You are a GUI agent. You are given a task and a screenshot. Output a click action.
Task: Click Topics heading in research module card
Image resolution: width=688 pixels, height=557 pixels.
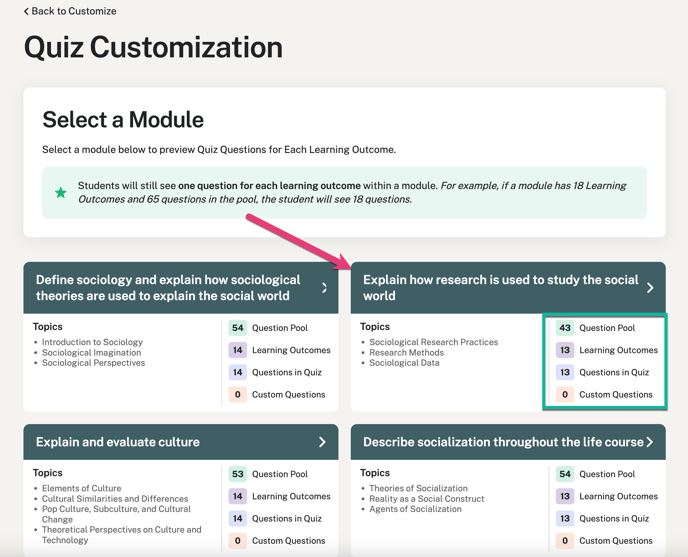pyautogui.click(x=375, y=327)
